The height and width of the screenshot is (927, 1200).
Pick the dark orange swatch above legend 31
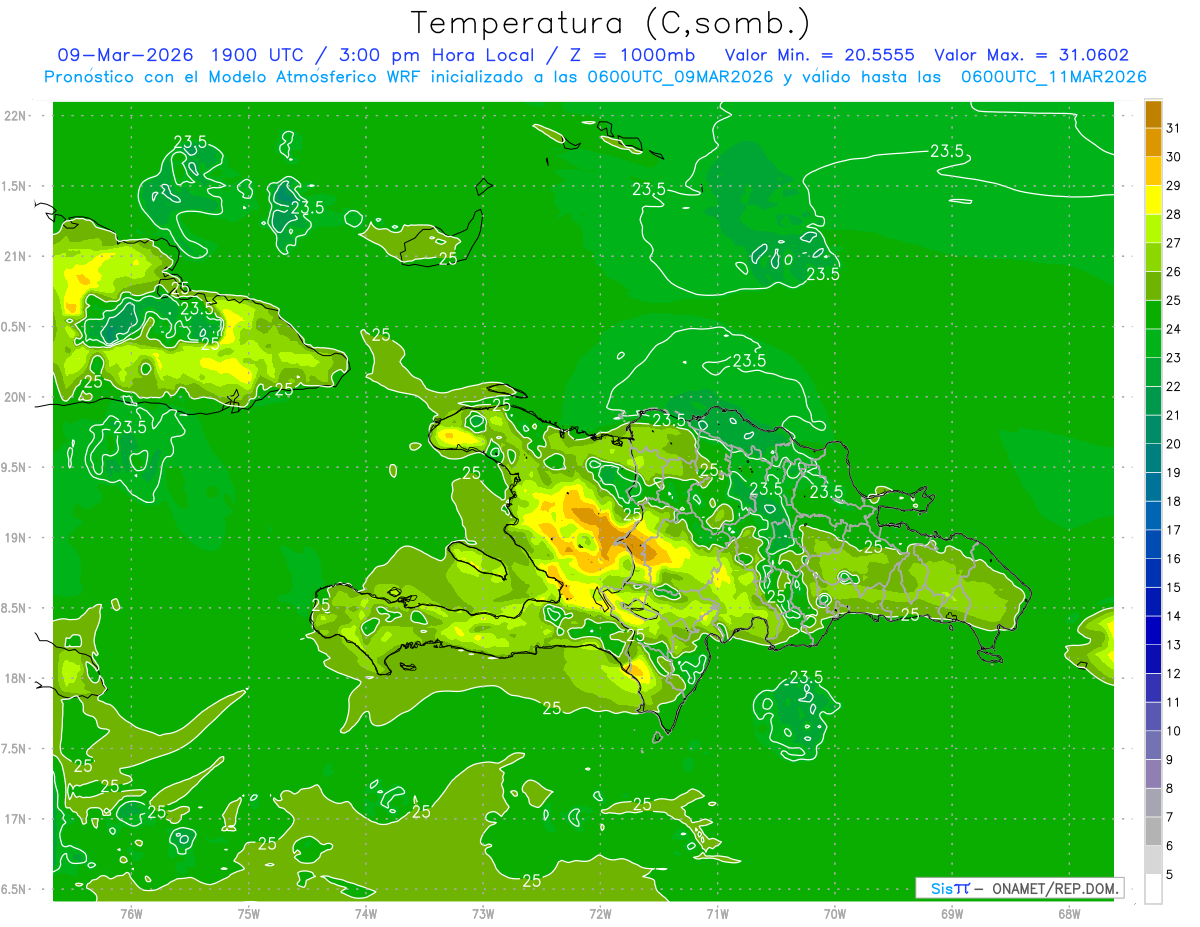pos(1153,114)
